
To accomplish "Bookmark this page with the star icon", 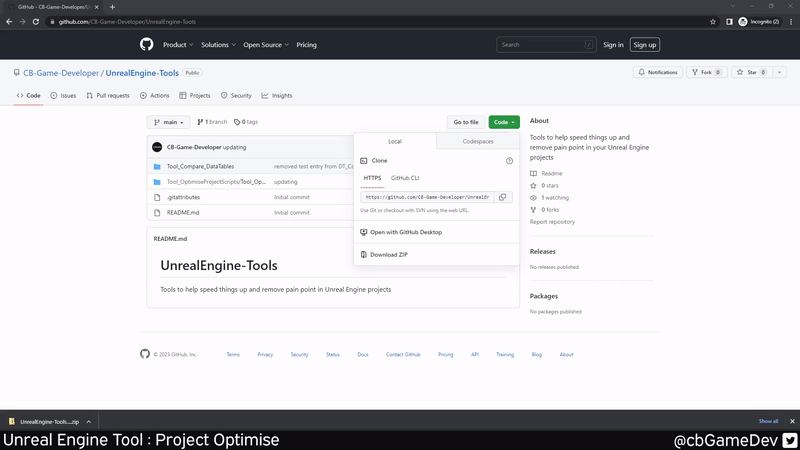I will click(x=713, y=21).
